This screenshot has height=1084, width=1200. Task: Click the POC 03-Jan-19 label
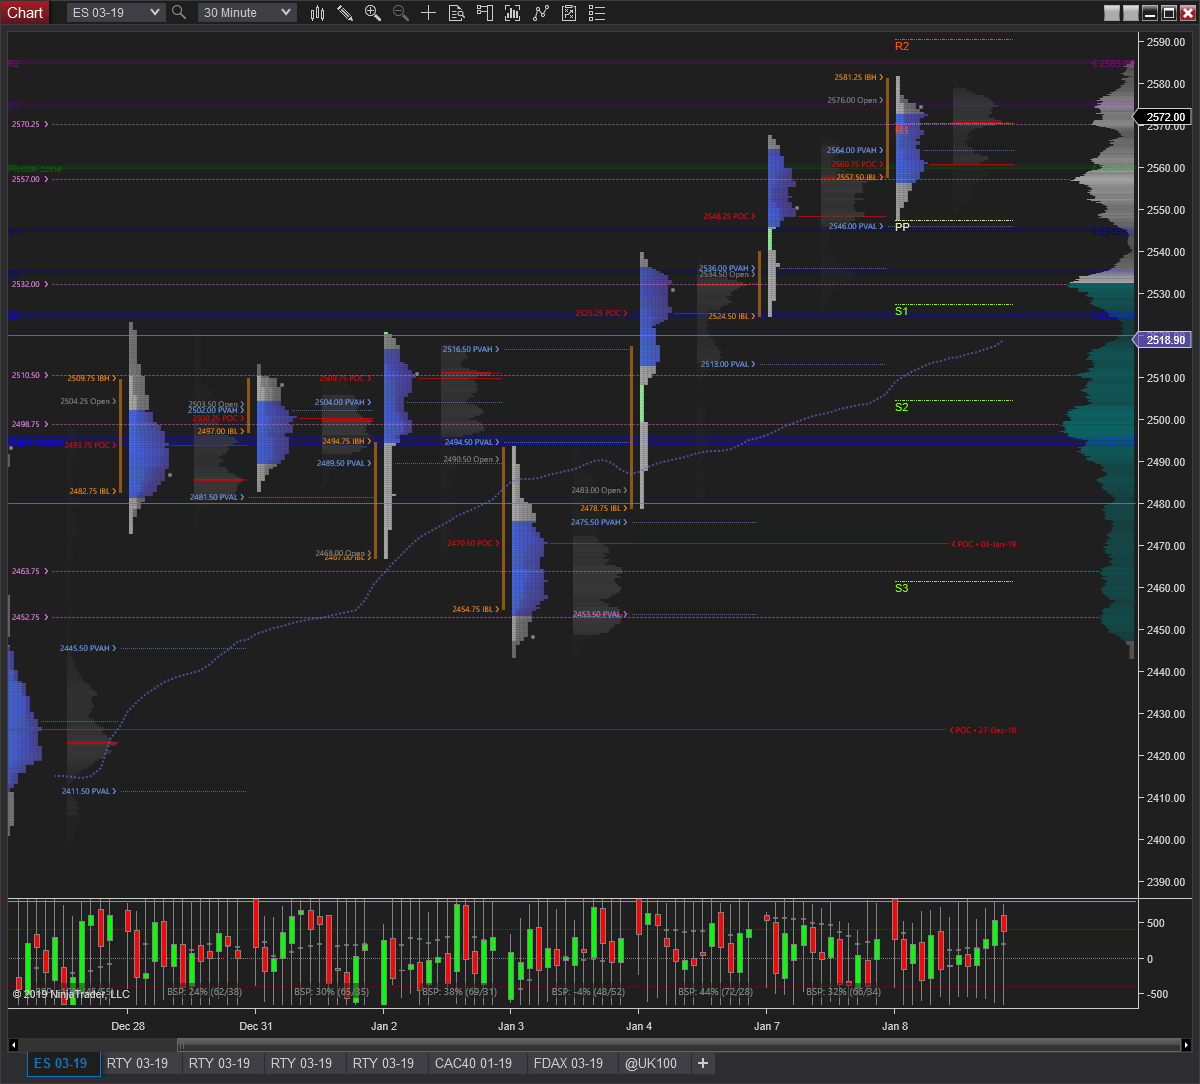click(x=983, y=544)
